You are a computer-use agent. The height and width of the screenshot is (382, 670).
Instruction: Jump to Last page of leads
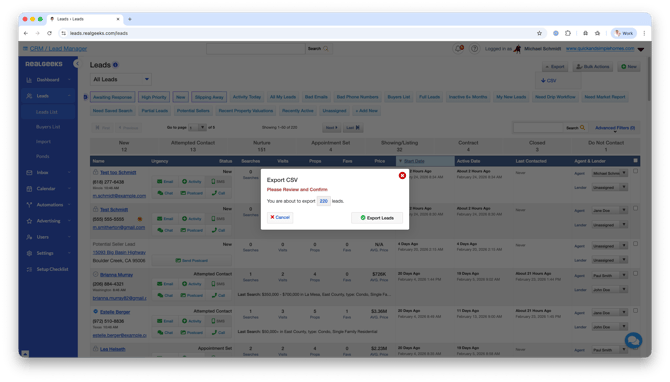coord(353,128)
